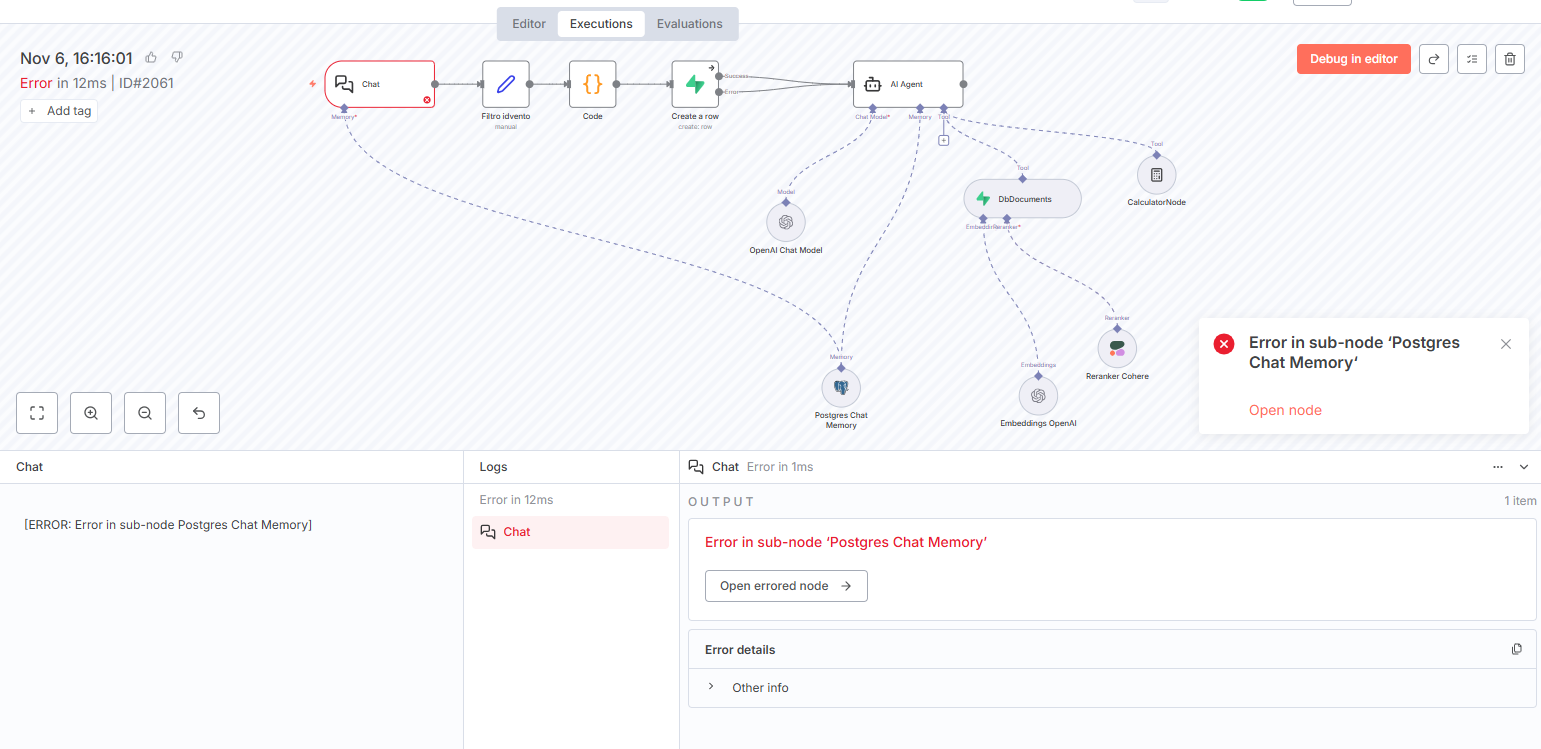This screenshot has height=749, width=1541.
Task: Select the Chat trigger node
Action: pos(380,84)
